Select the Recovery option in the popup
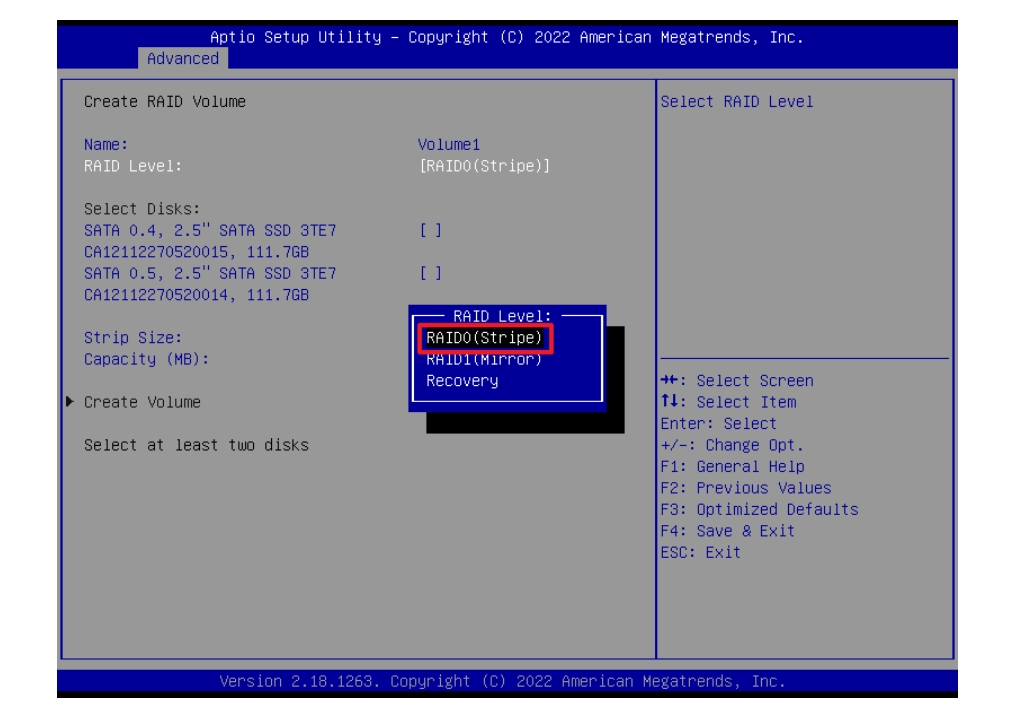The width and height of the screenshot is (1016, 726). point(462,381)
